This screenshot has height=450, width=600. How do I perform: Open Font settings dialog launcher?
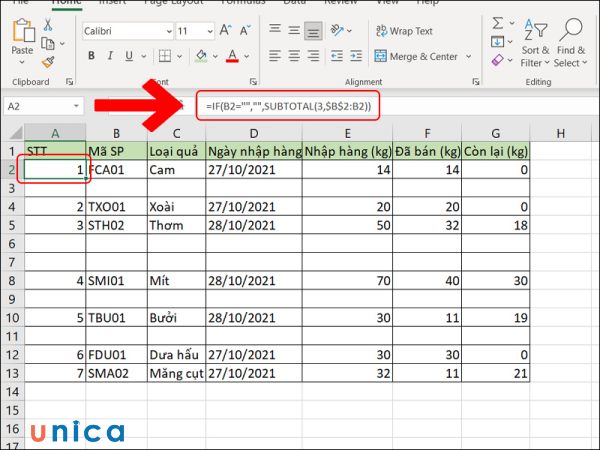(x=253, y=82)
